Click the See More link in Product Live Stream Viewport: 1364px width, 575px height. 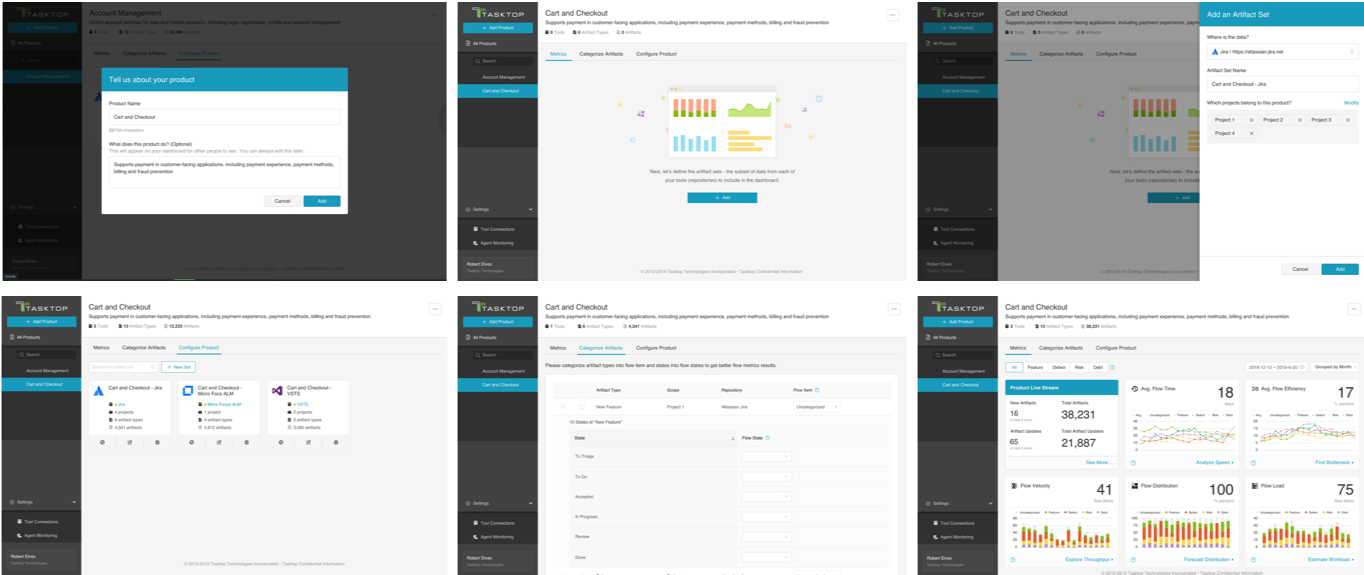tap(1099, 463)
